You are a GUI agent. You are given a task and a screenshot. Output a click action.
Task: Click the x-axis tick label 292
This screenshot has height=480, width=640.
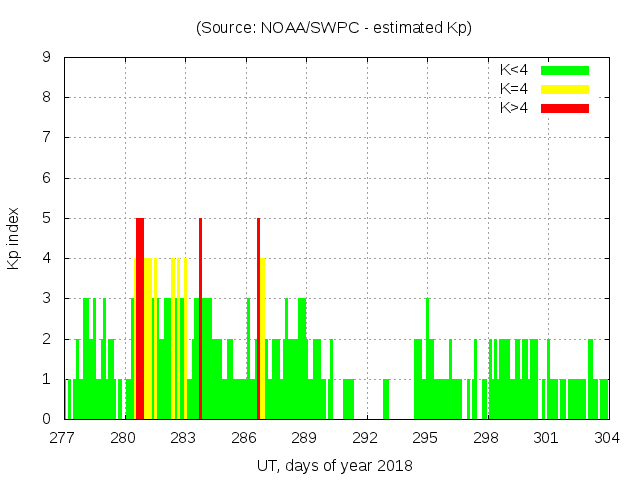tap(366, 438)
